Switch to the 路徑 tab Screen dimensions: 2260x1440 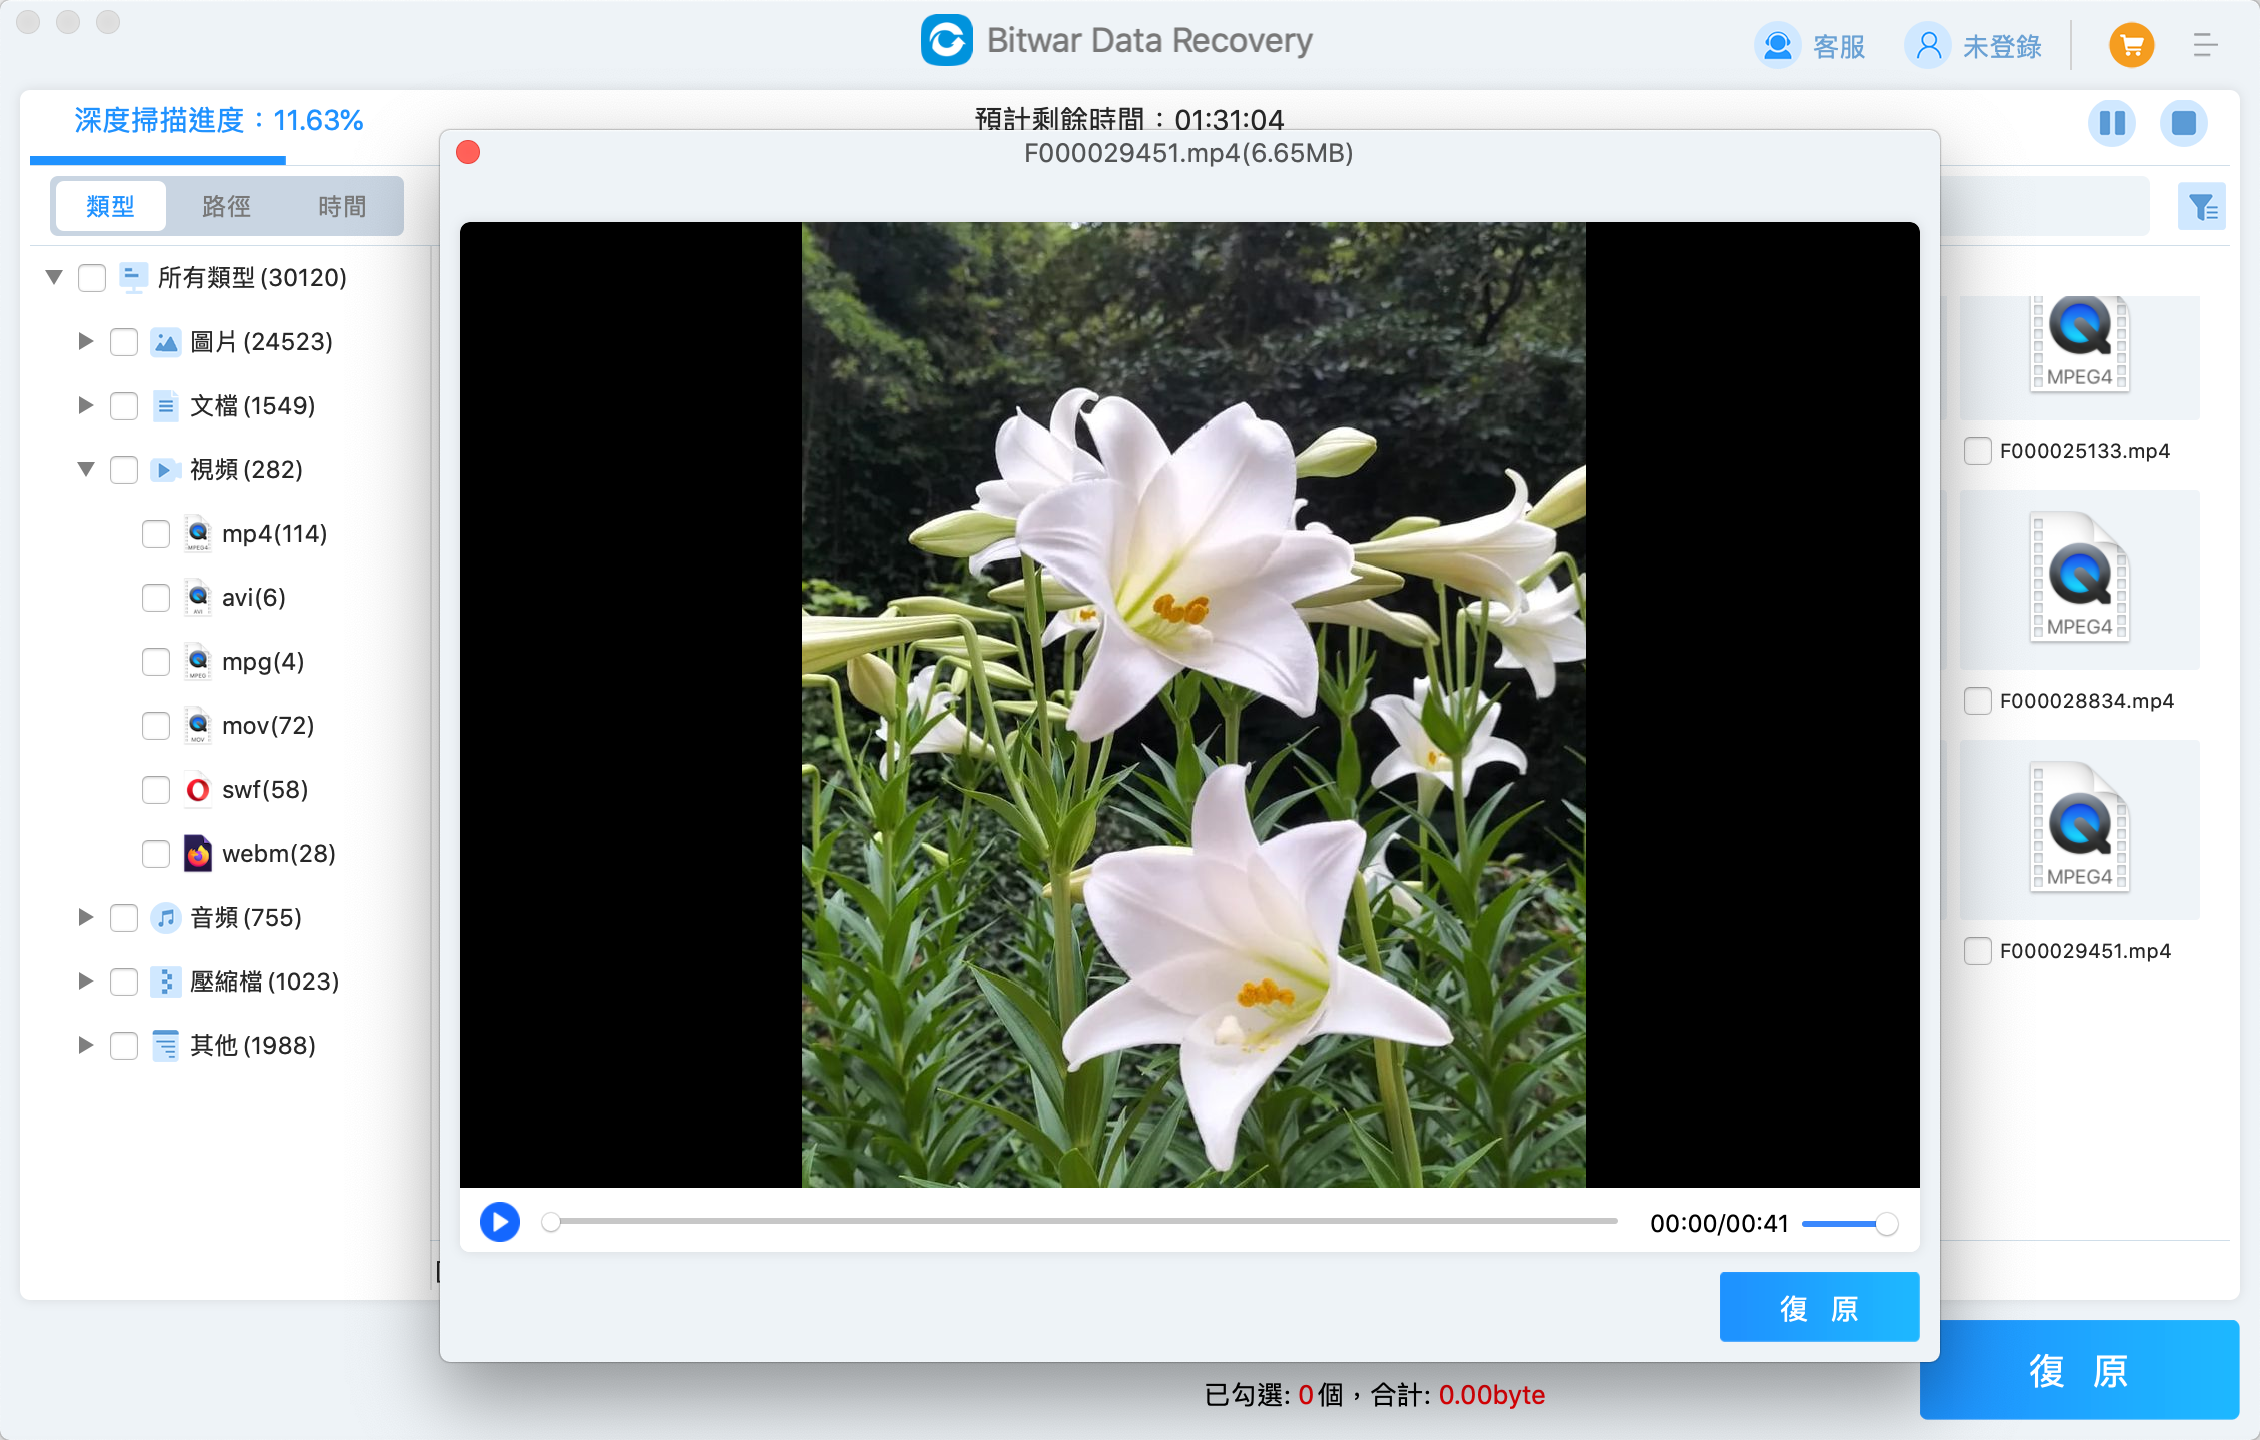[x=226, y=207]
